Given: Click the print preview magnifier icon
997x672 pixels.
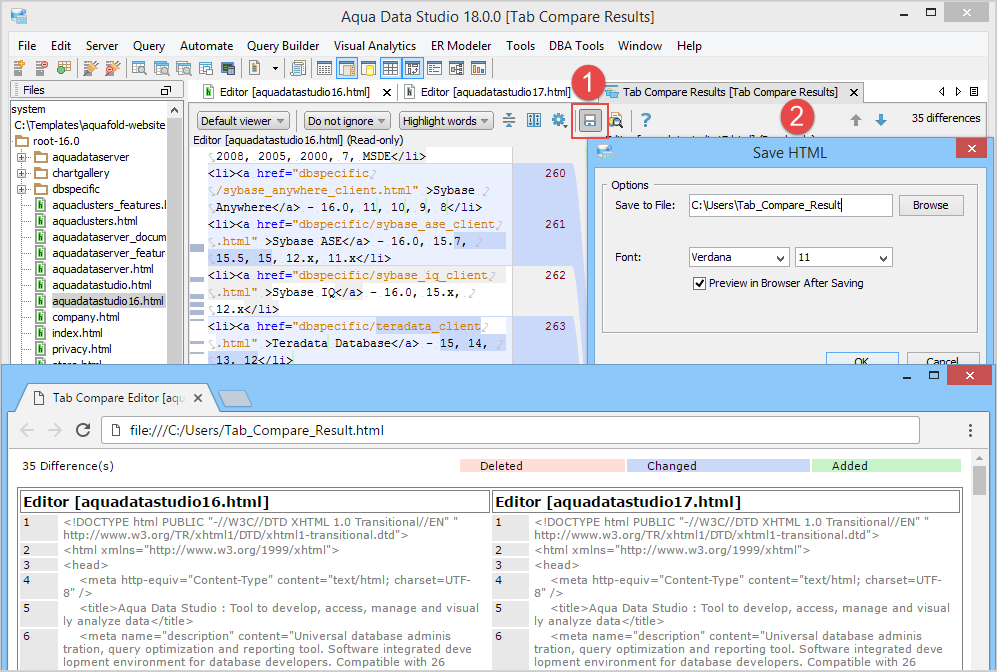Looking at the screenshot, I should click(616, 120).
